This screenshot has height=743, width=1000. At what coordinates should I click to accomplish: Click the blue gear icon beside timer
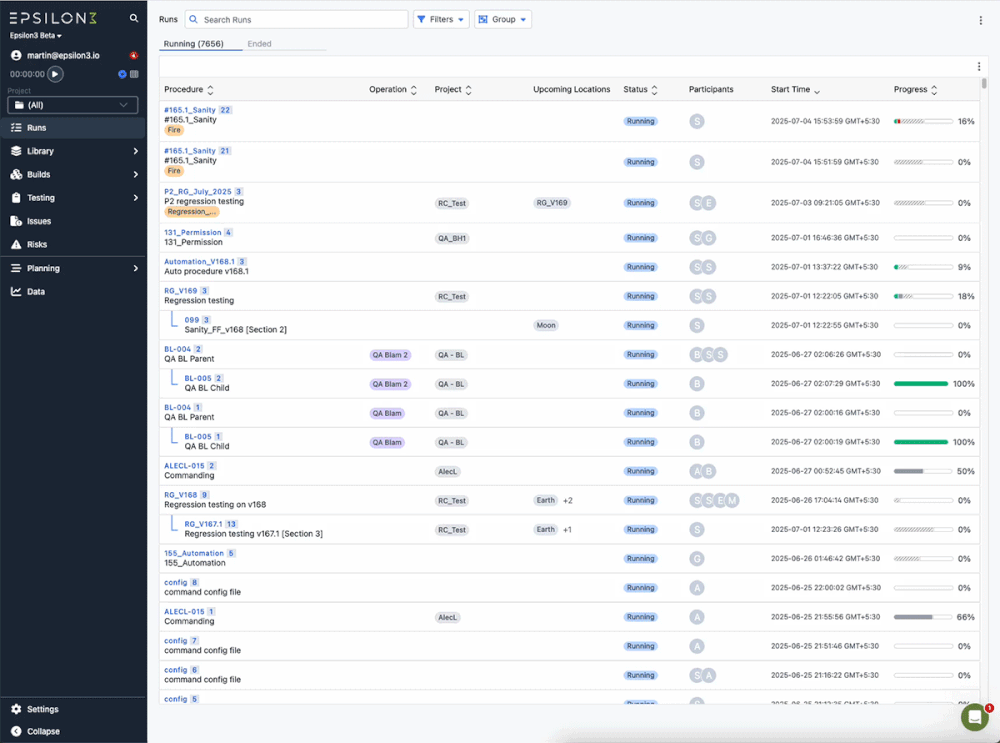122,74
